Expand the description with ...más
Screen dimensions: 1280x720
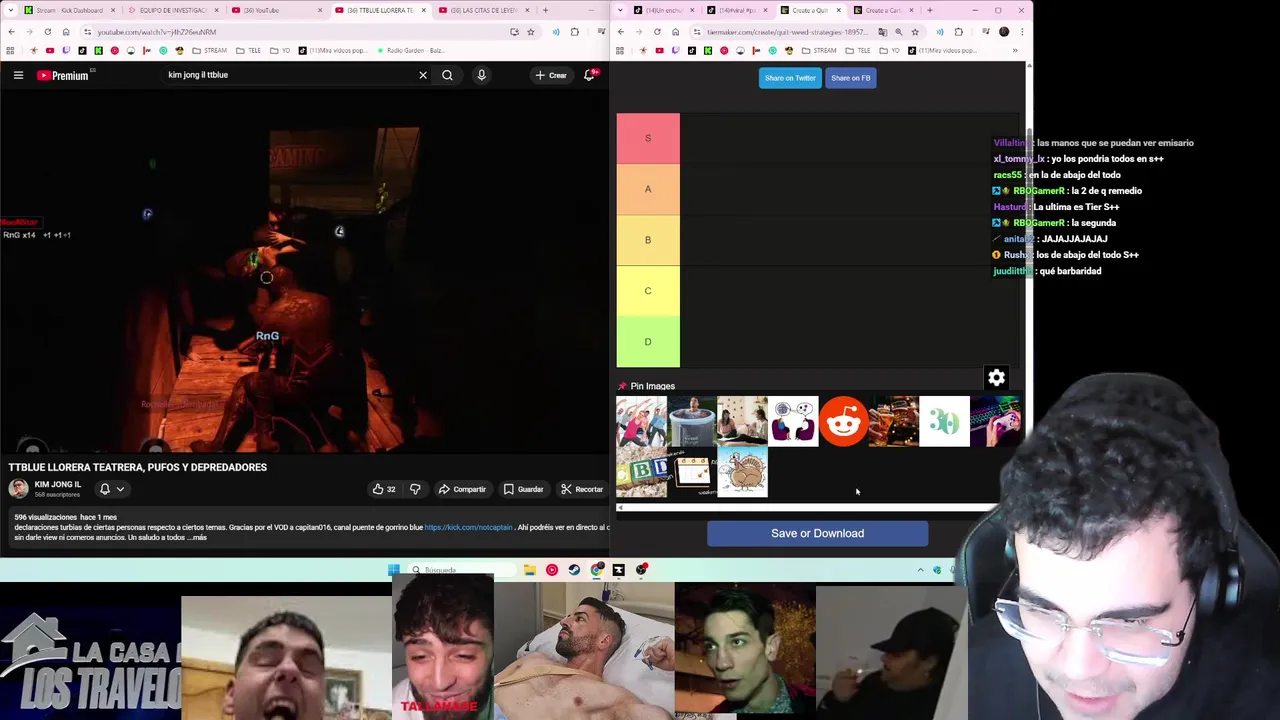click(198, 538)
